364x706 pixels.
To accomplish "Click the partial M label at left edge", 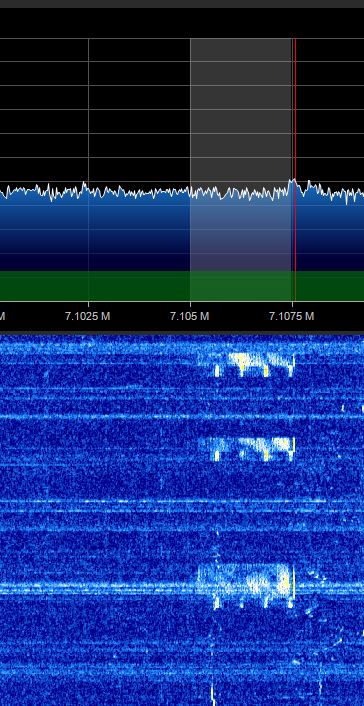I will coord(2,316).
